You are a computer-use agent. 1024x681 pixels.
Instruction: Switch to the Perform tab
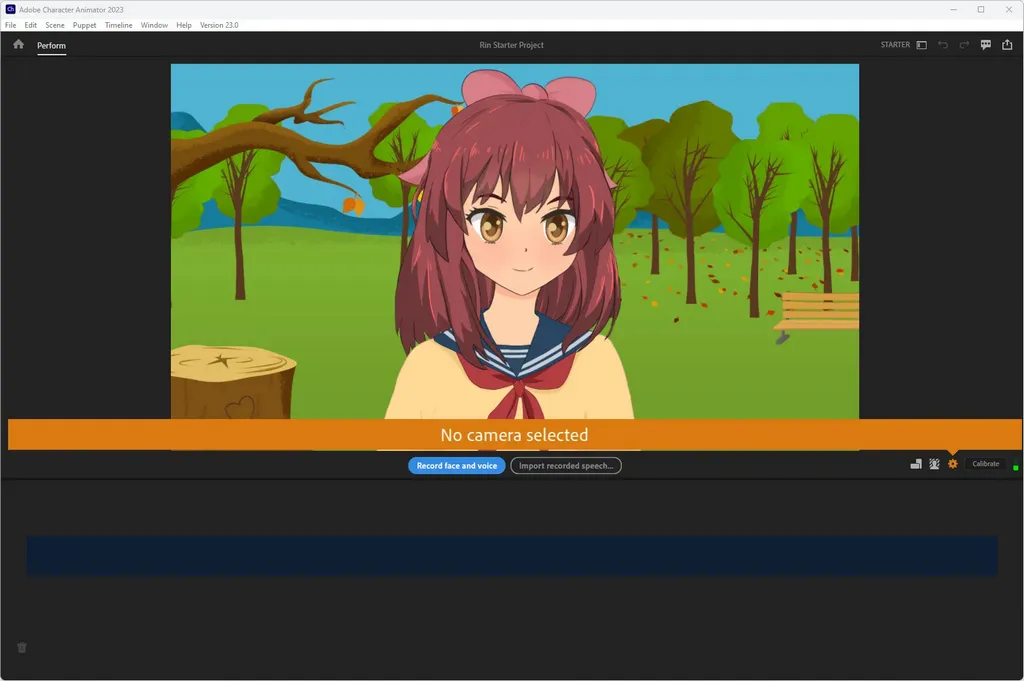51,46
